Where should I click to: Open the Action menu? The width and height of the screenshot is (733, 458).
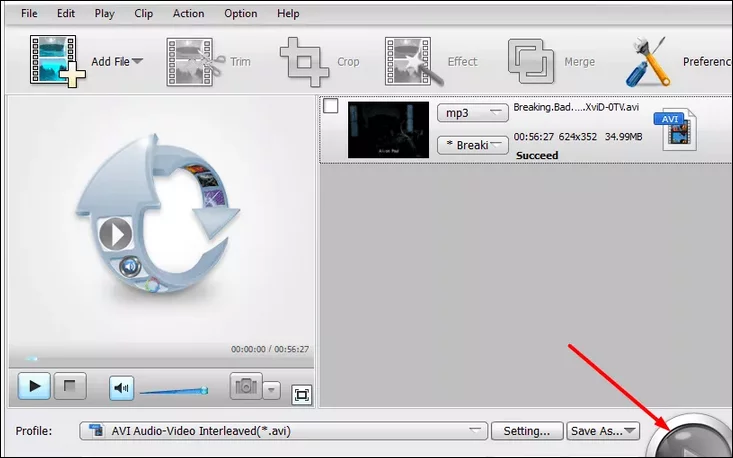(x=188, y=14)
